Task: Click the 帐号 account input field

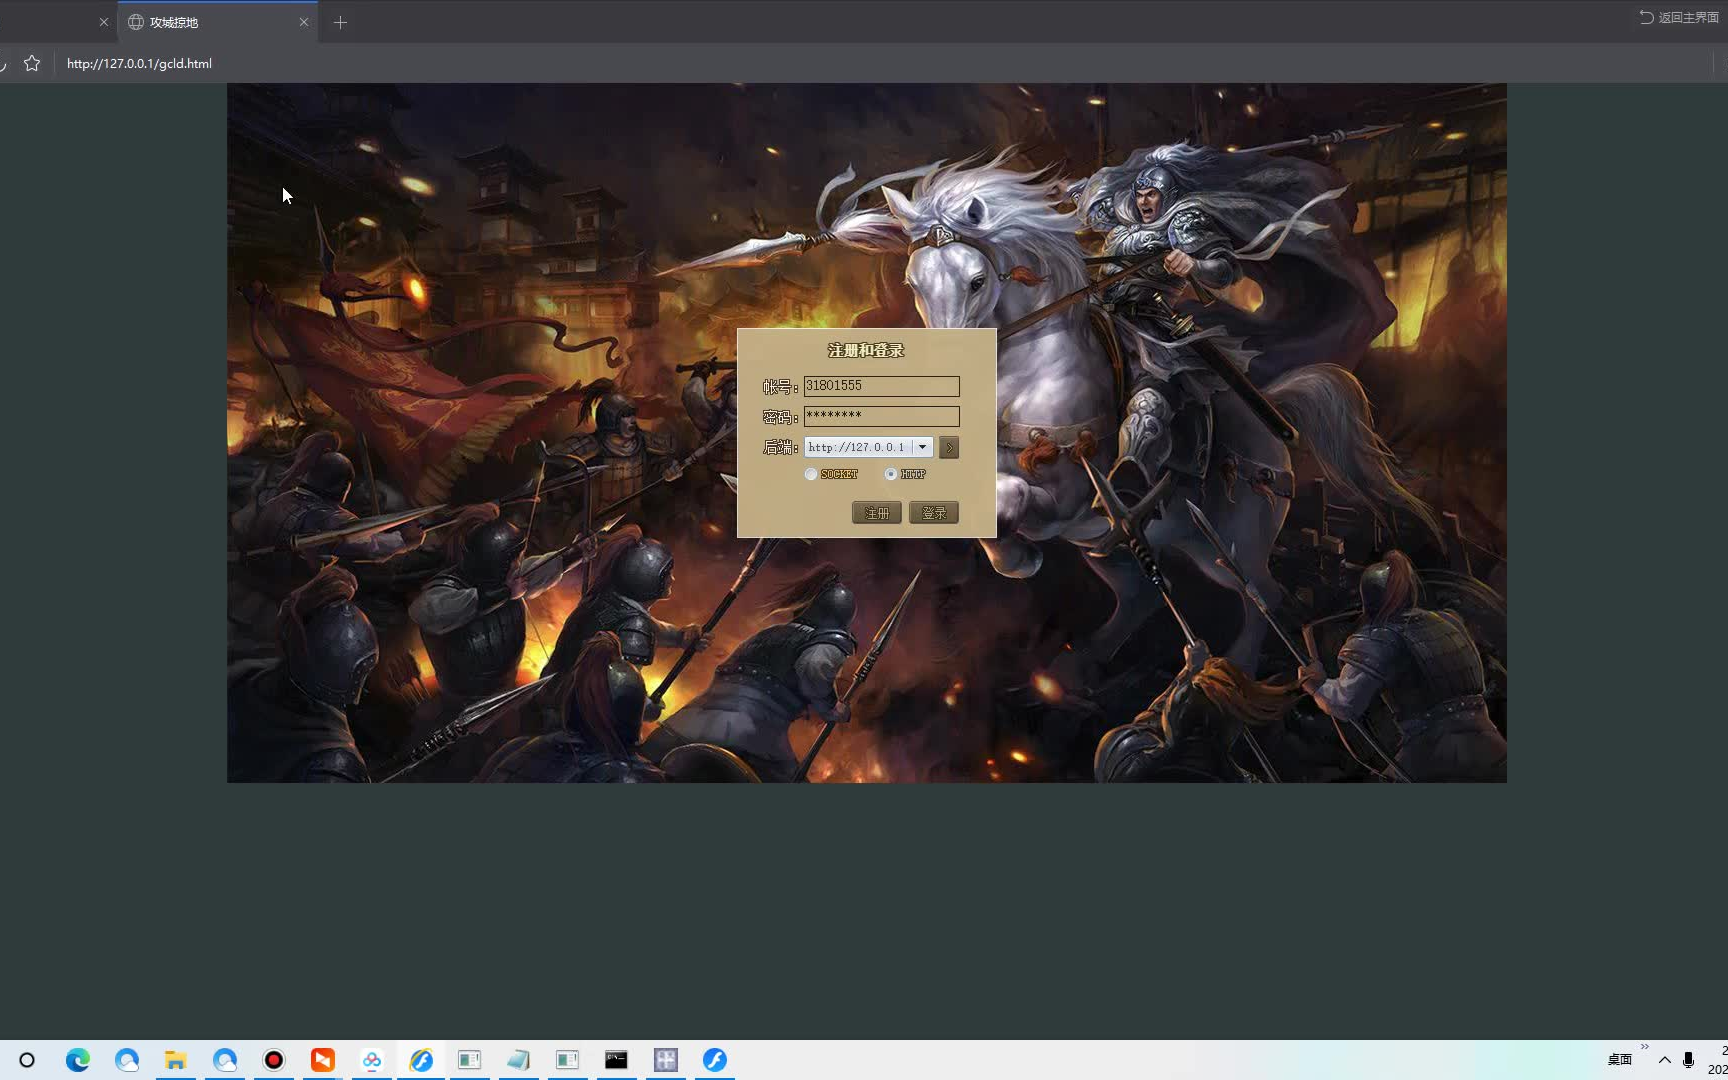Action: (881, 386)
